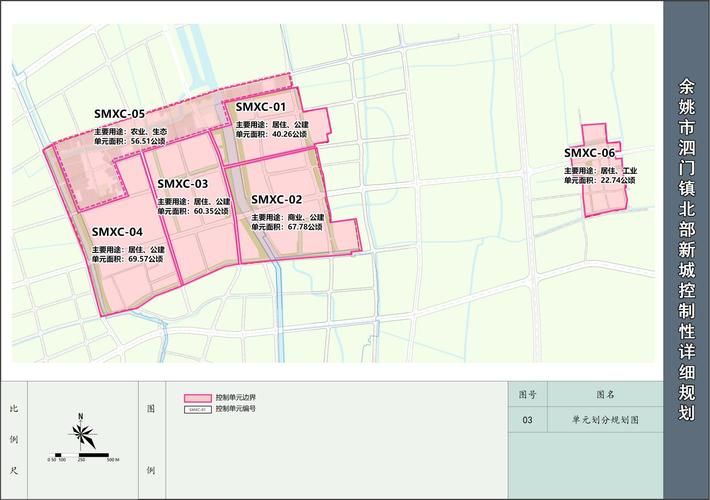Click the legend text 控制单元编号
Image resolution: width=710 pixels, height=500 pixels.
click(236, 409)
